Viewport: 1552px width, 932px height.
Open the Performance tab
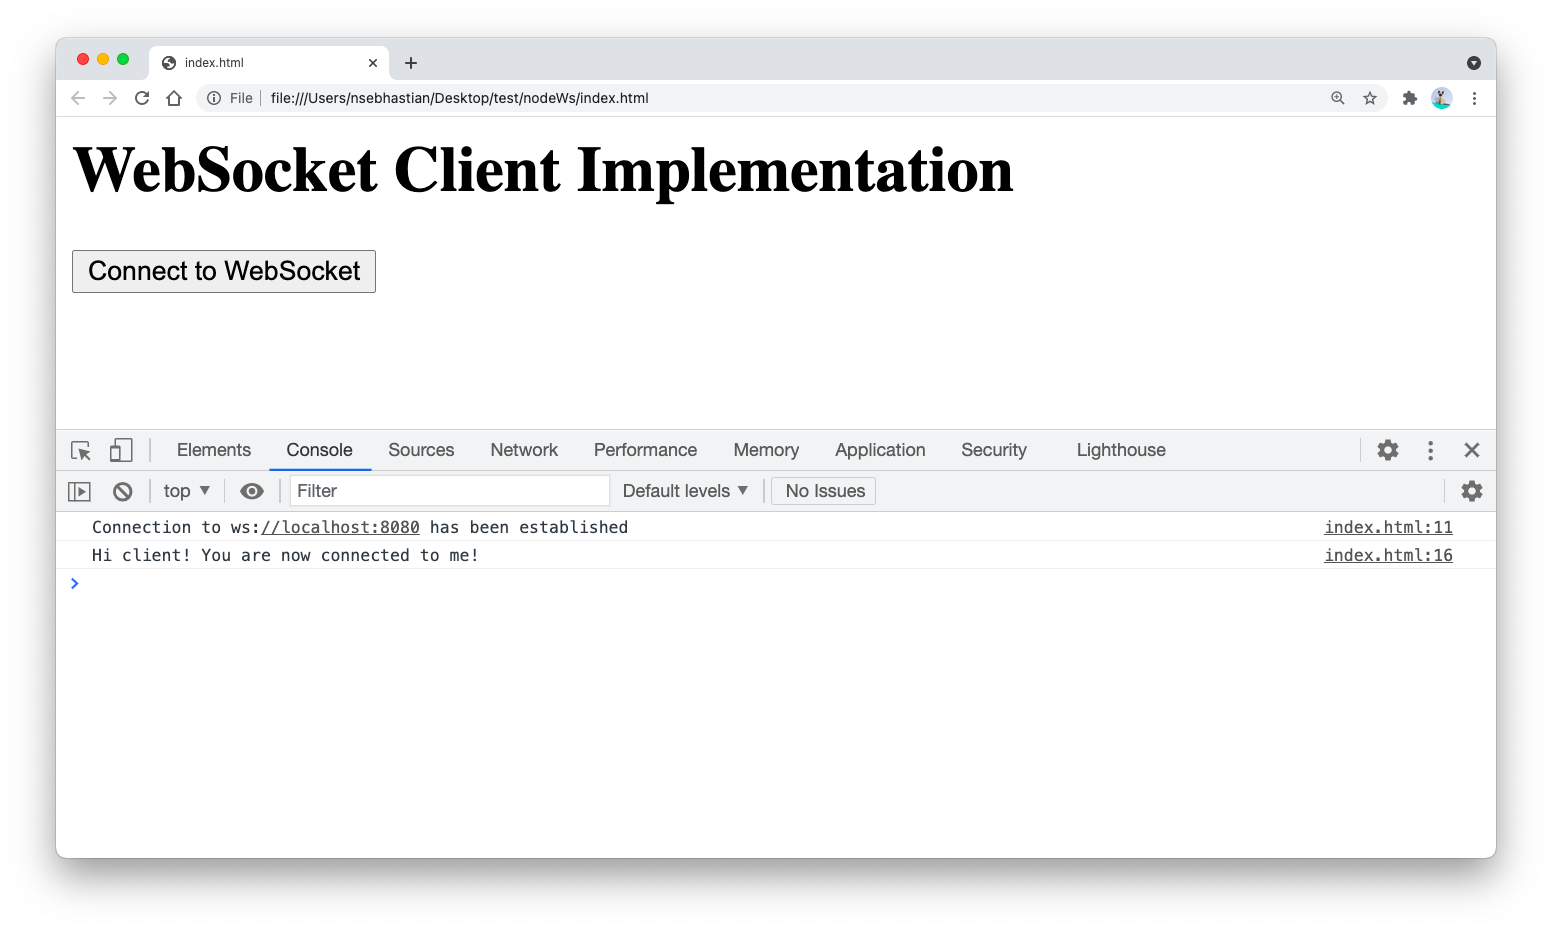pyautogui.click(x=645, y=450)
